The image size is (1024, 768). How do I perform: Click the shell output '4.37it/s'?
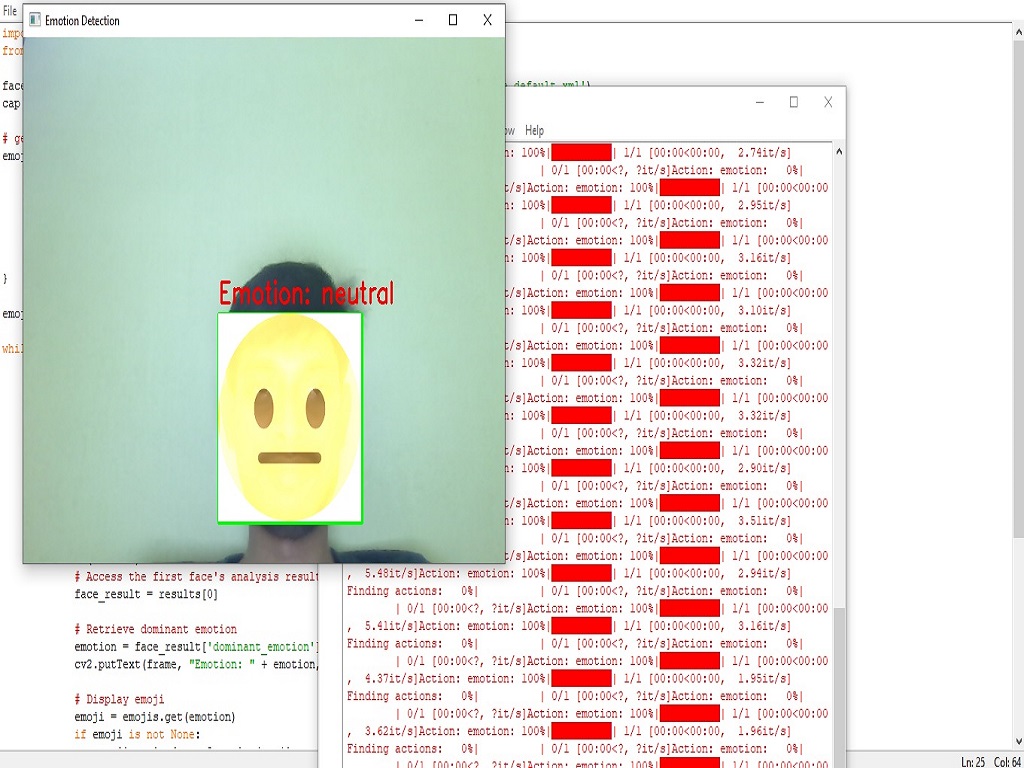392,679
